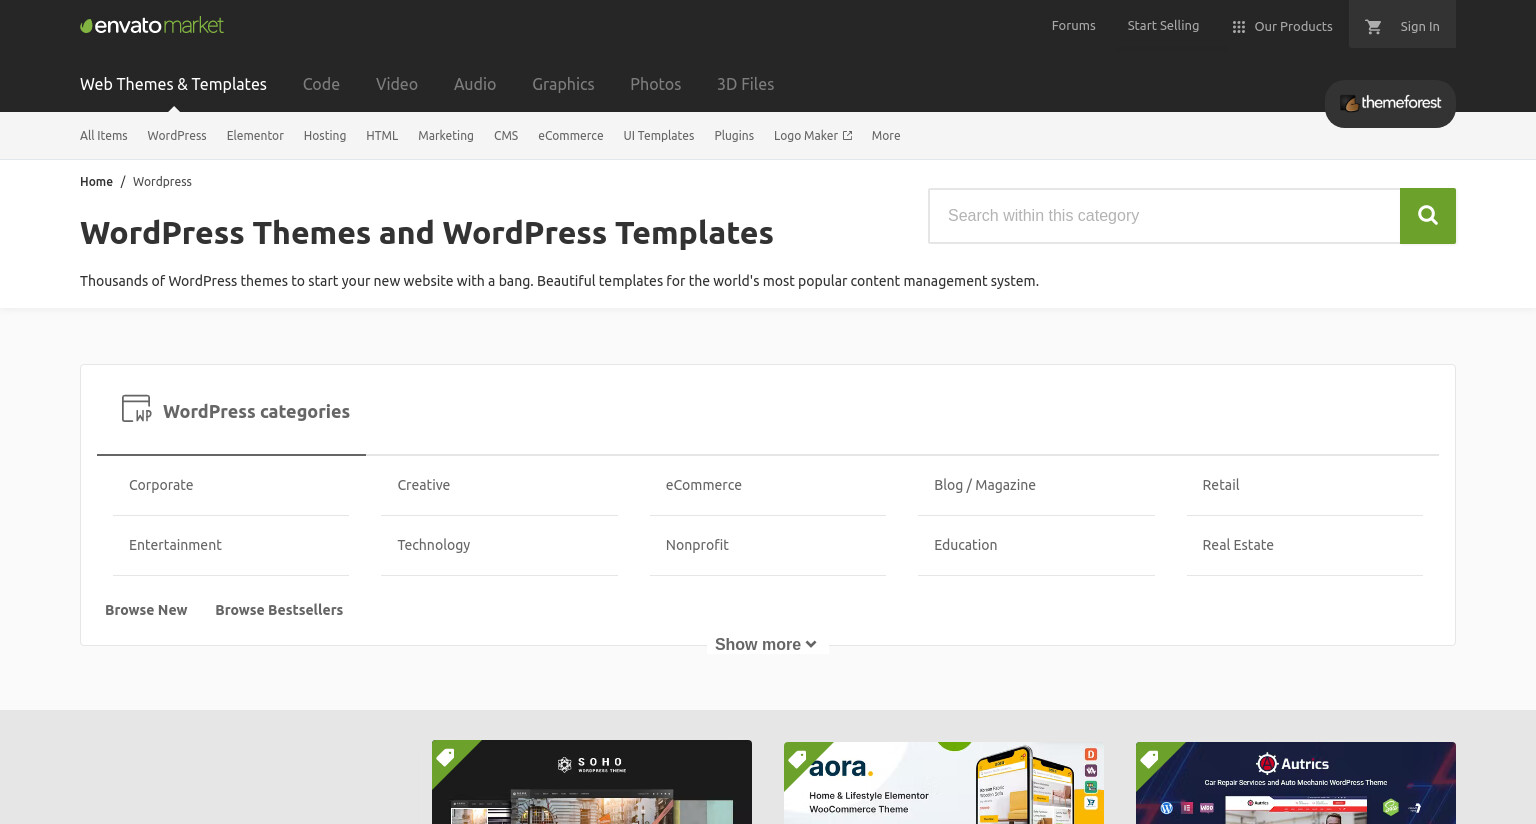Image resolution: width=1536 pixels, height=824 pixels.
Task: Expand categories with Show more
Action: point(766,644)
